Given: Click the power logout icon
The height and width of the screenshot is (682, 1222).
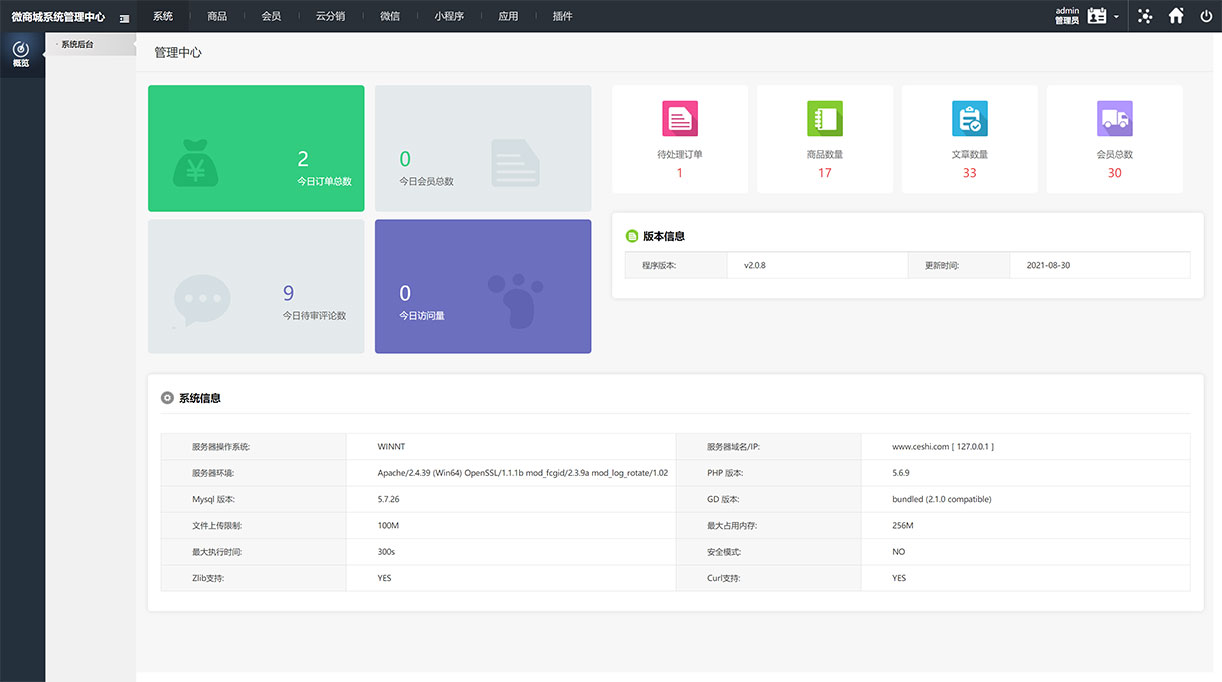Looking at the screenshot, I should pos(1206,16).
